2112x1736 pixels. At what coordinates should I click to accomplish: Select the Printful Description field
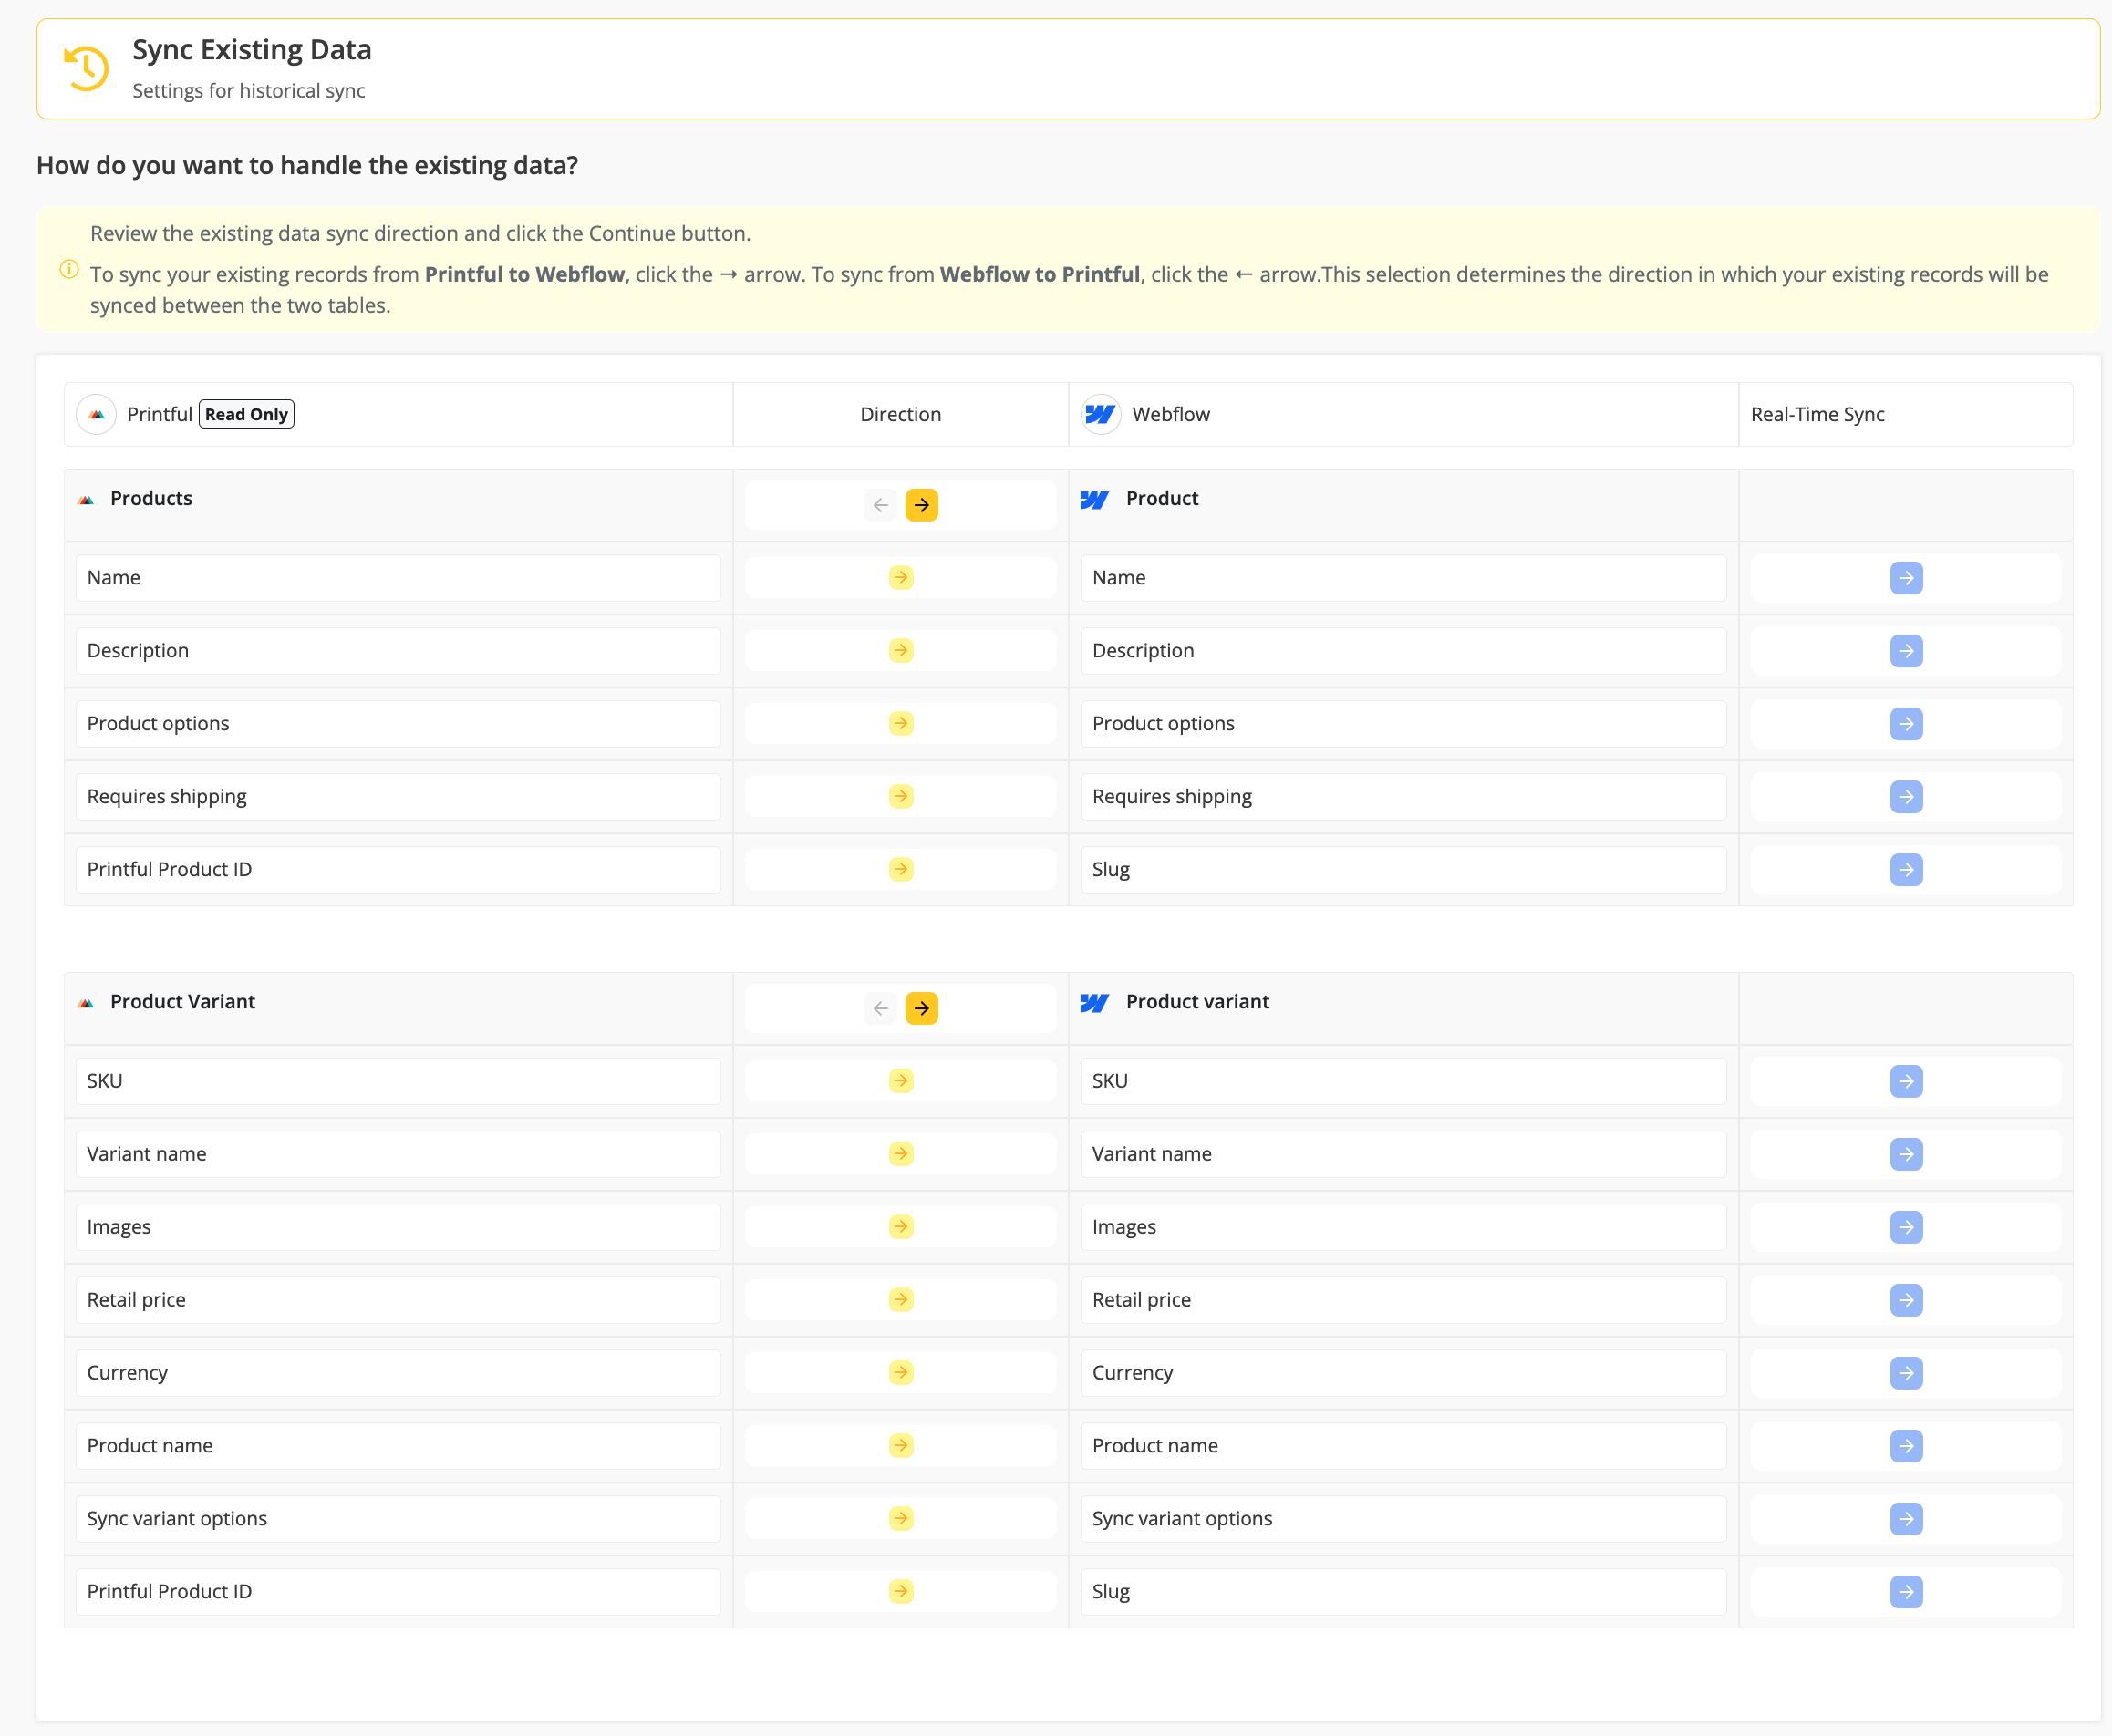point(398,651)
